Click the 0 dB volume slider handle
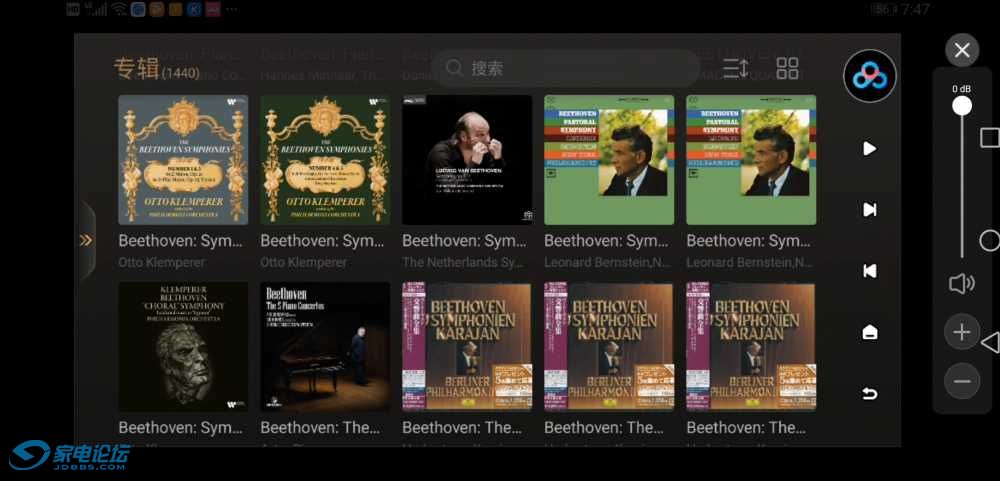Viewport: 1000px width, 481px height. [x=962, y=105]
